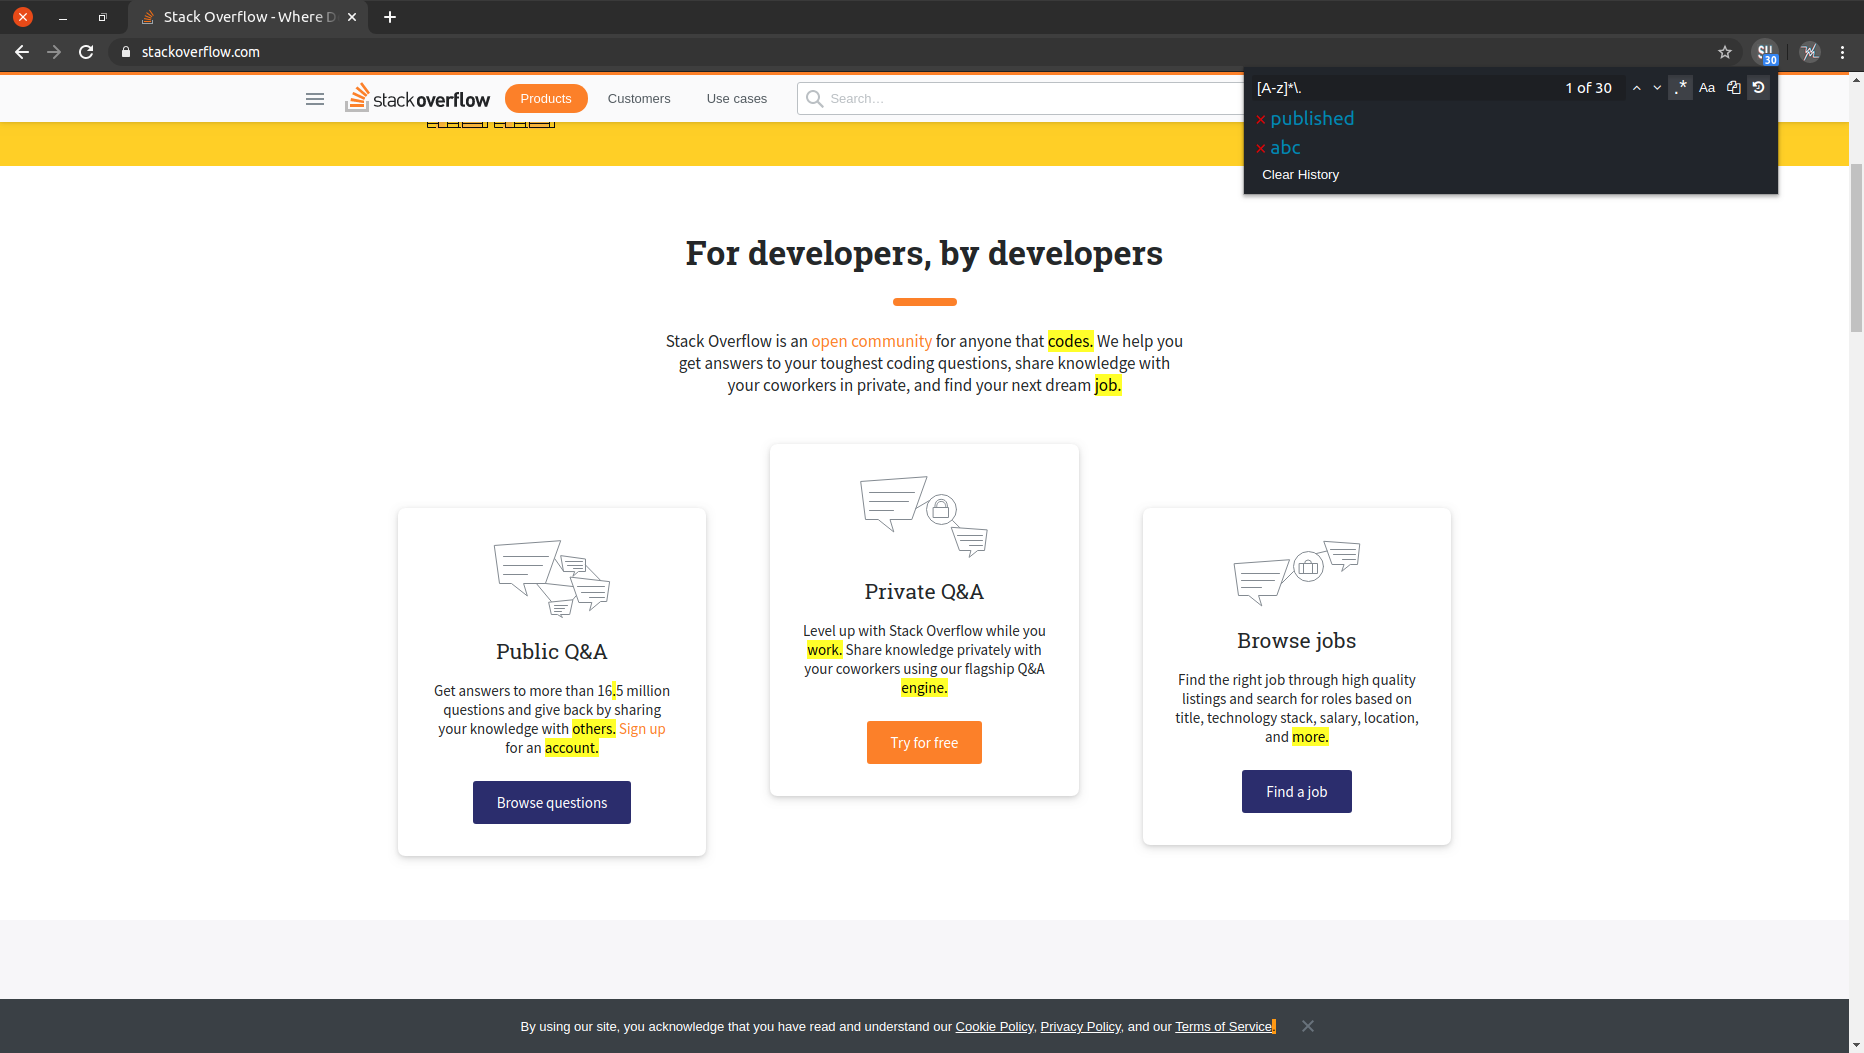Open the Cookie Policy link
The width and height of the screenshot is (1864, 1053).
(994, 1027)
